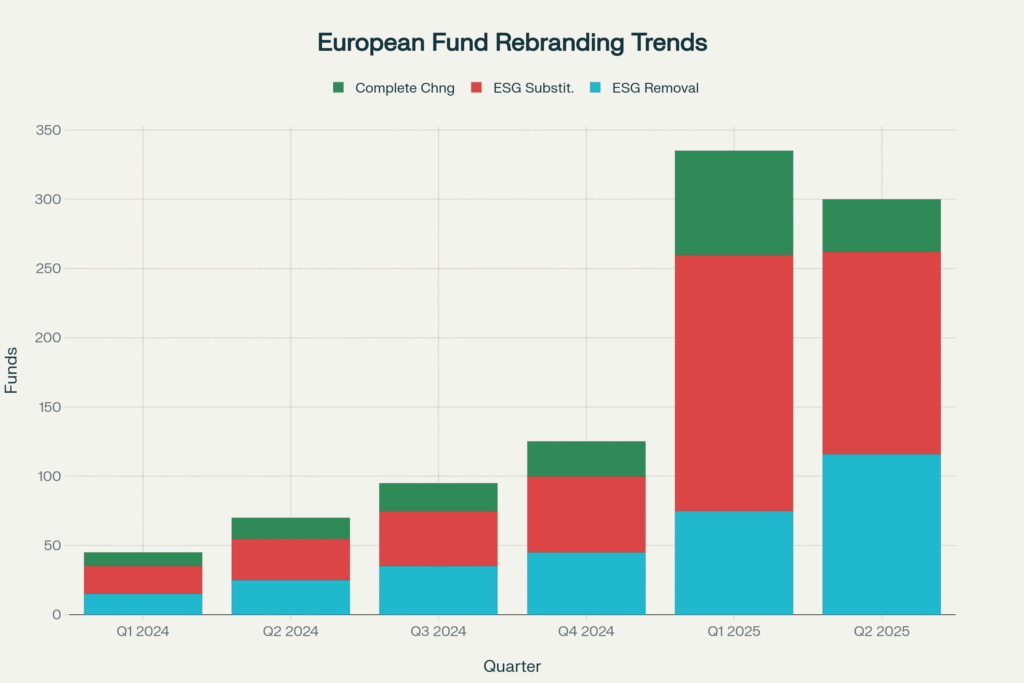Select the green segment of Q1 2025 bar

tap(734, 203)
